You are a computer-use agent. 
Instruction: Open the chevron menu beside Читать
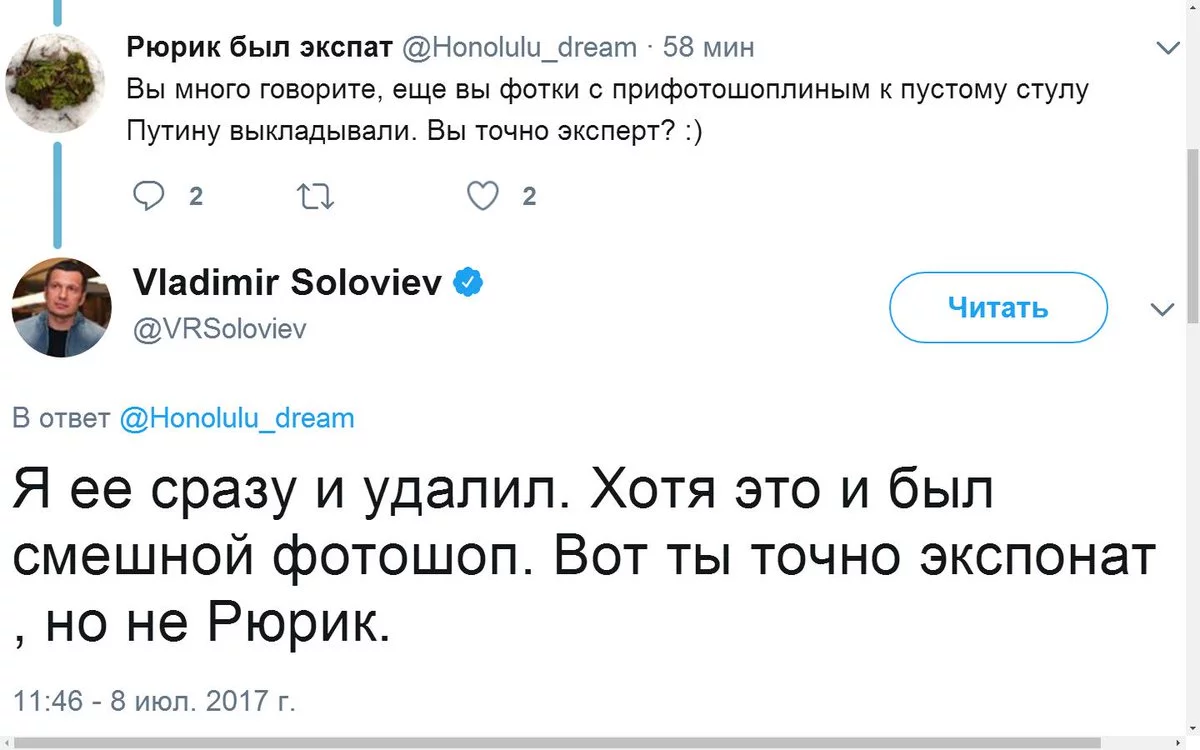click(x=1162, y=310)
